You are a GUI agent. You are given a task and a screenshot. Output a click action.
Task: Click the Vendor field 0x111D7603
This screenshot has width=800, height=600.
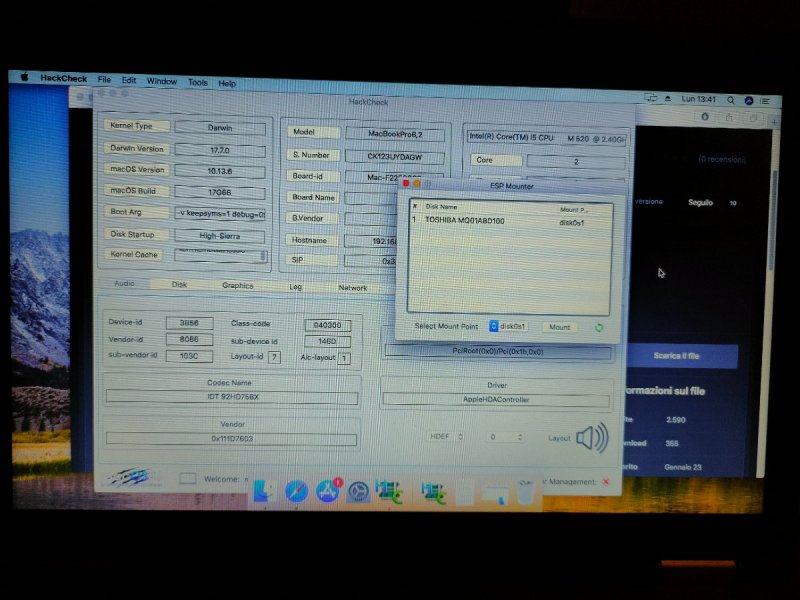[232, 438]
